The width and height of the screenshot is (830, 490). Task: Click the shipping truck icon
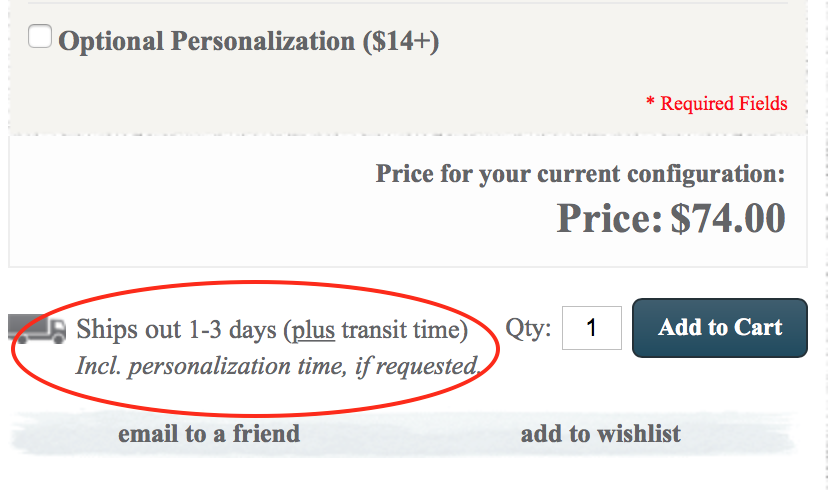click(x=37, y=328)
